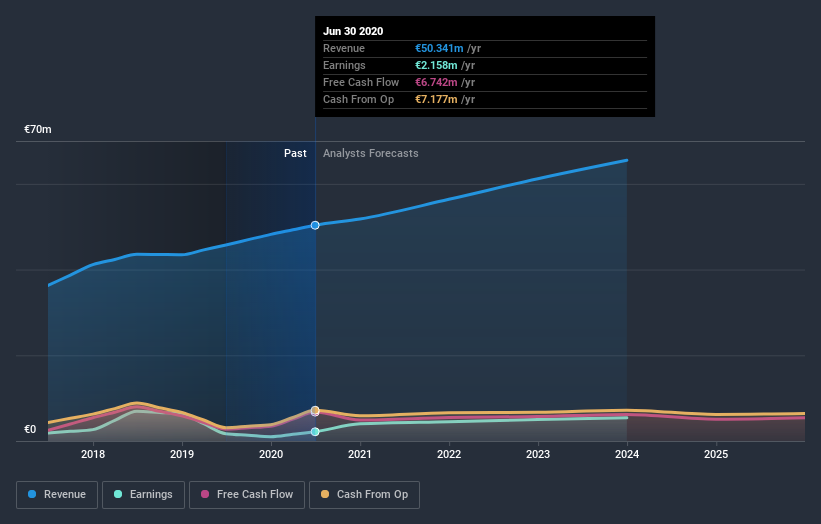Toggle the Revenue legend button

57,495
